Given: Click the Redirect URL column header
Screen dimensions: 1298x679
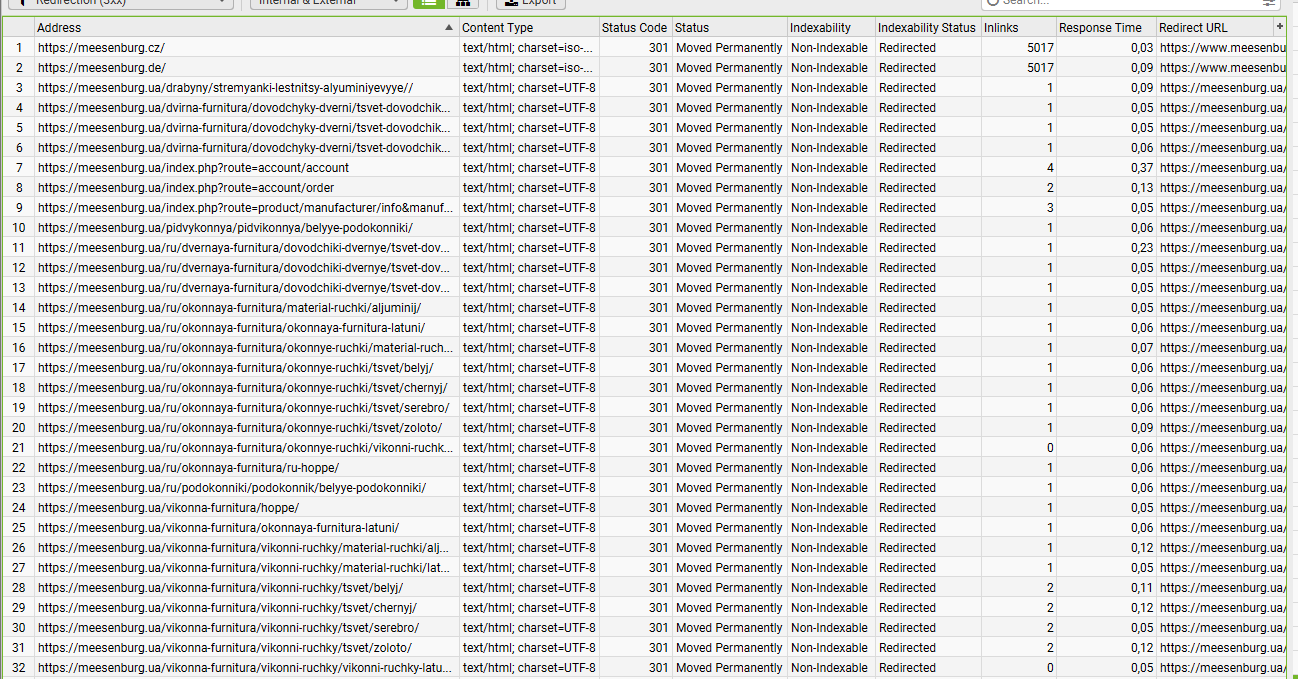Looking at the screenshot, I should point(1214,27).
